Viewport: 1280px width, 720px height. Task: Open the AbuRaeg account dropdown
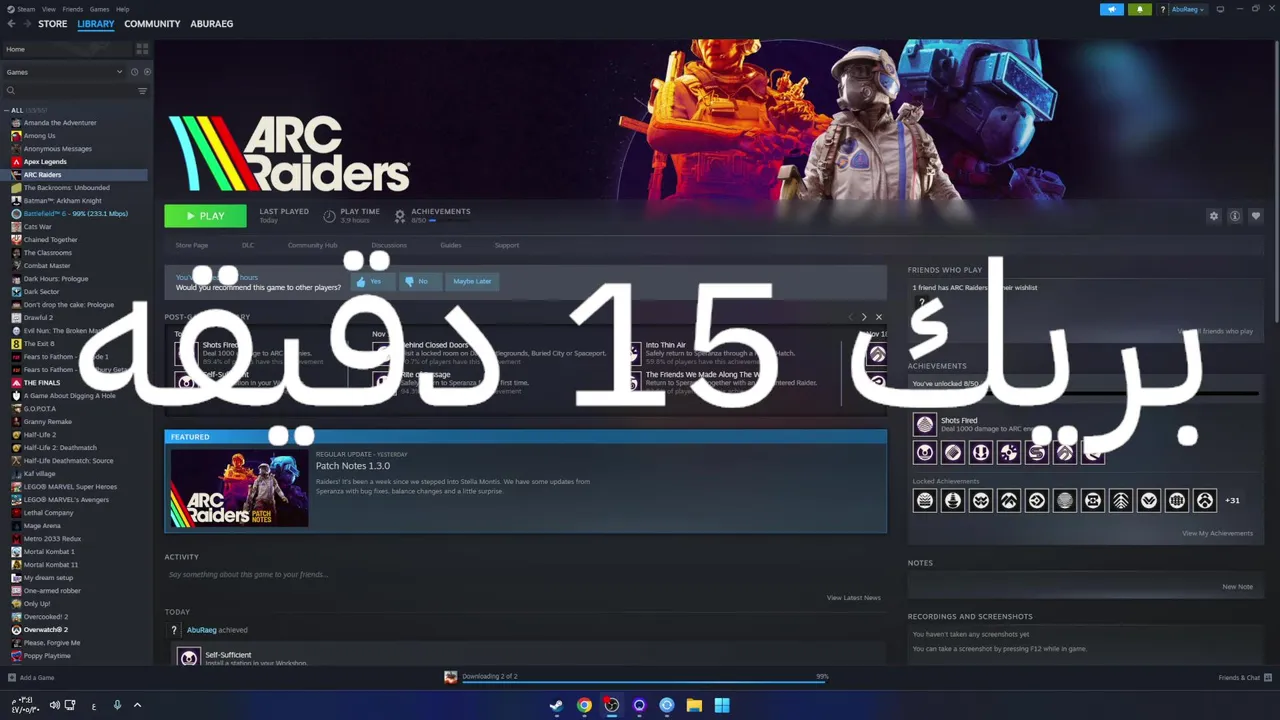(1187, 9)
